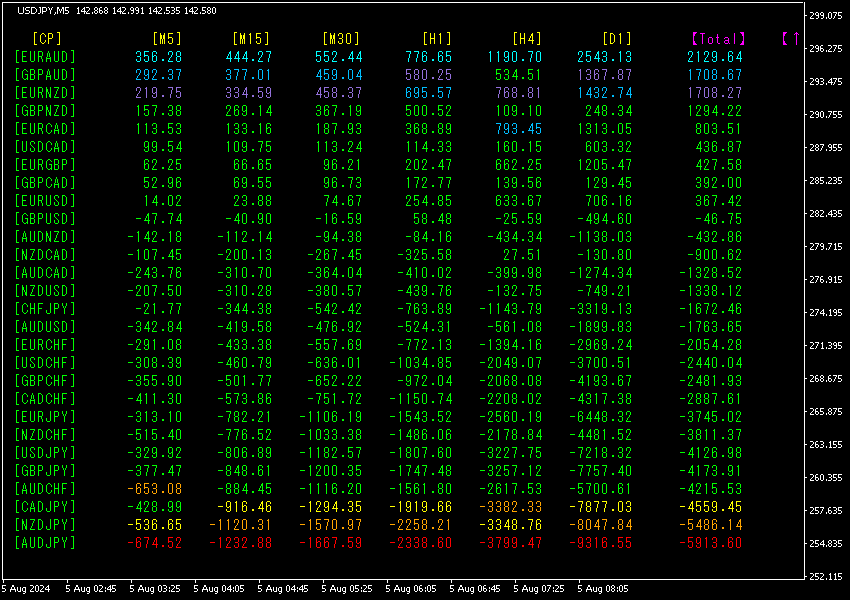Click the 252.115 price scale label
This screenshot has width=850, height=600.
(x=826, y=576)
